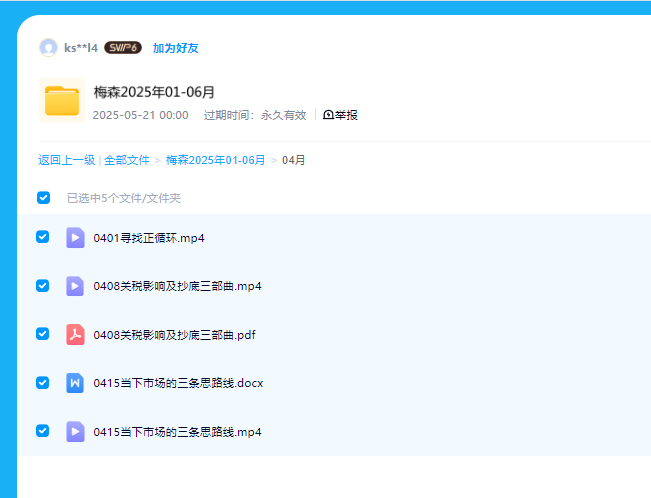Click the SVIP6 membership badge
The image size is (651, 498).
pyautogui.click(x=123, y=47)
